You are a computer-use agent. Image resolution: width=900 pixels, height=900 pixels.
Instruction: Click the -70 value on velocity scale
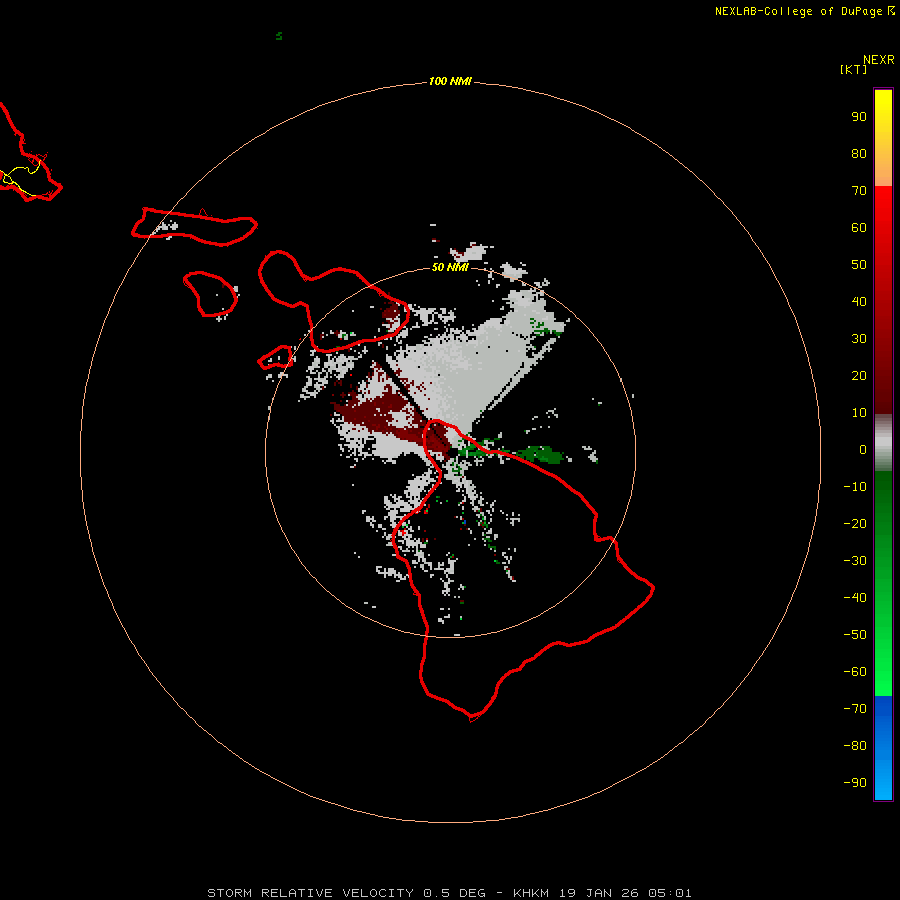(x=855, y=709)
